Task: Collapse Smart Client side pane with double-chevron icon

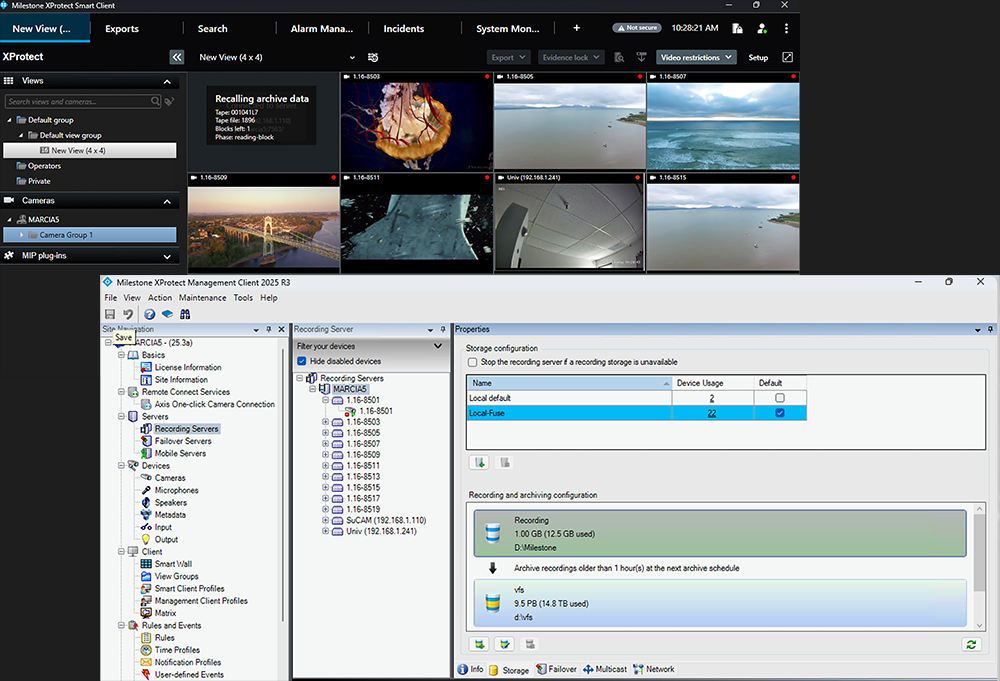Action: (177, 57)
